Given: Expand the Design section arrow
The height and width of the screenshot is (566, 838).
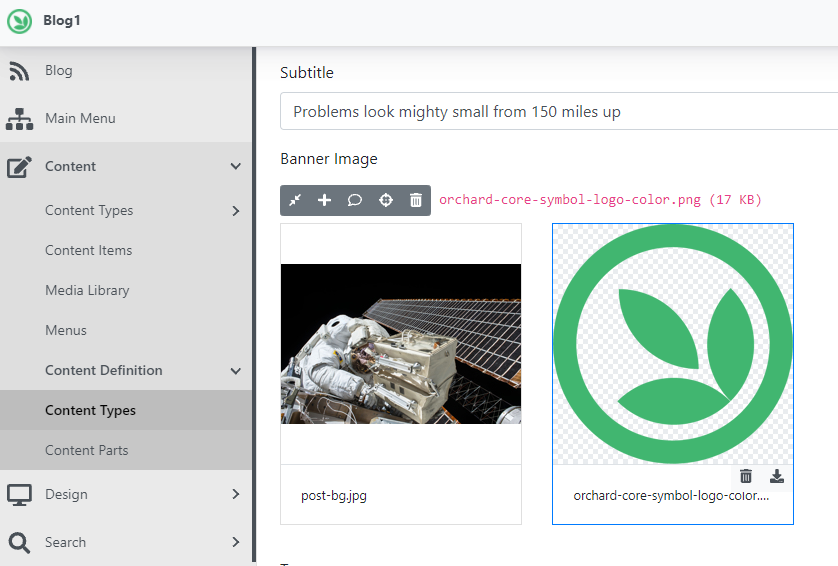Looking at the screenshot, I should (236, 494).
